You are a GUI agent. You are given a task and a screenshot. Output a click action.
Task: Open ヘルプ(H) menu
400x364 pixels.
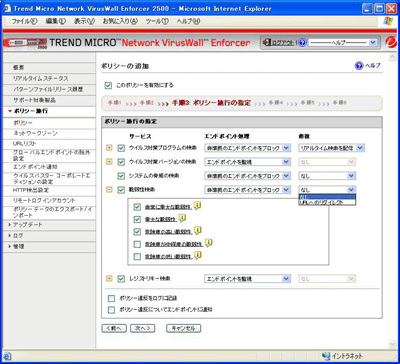(x=188, y=21)
